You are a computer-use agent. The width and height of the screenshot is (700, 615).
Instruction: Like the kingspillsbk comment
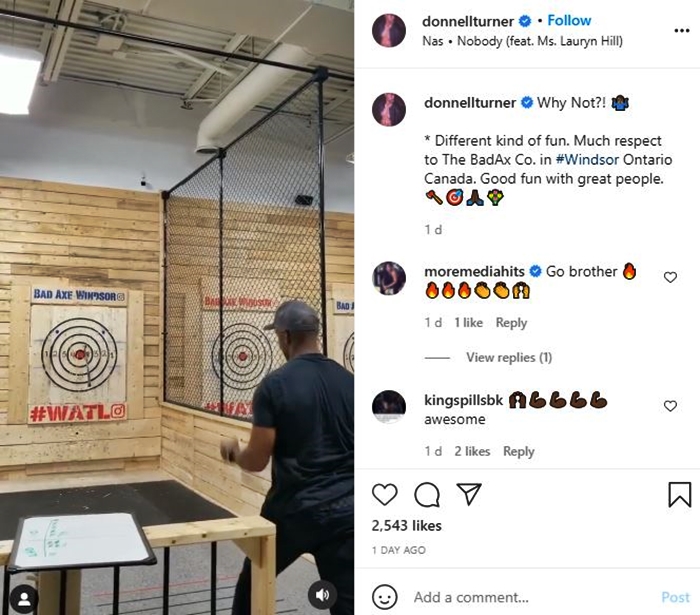(670, 406)
